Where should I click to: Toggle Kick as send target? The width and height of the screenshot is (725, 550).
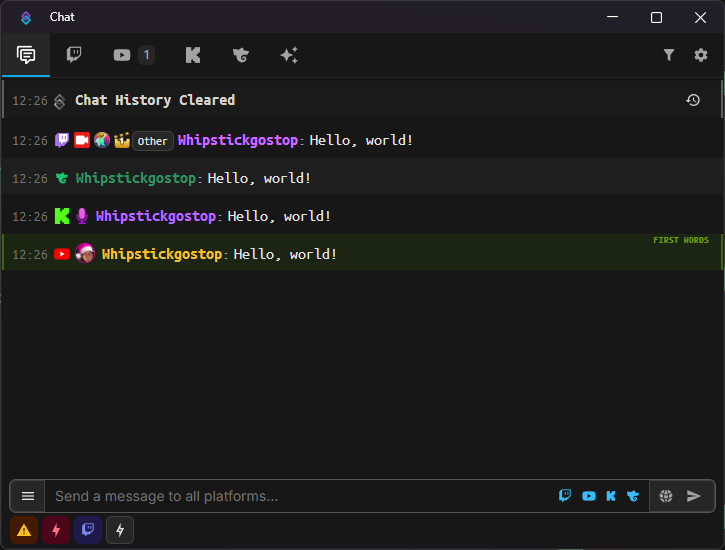tap(611, 496)
